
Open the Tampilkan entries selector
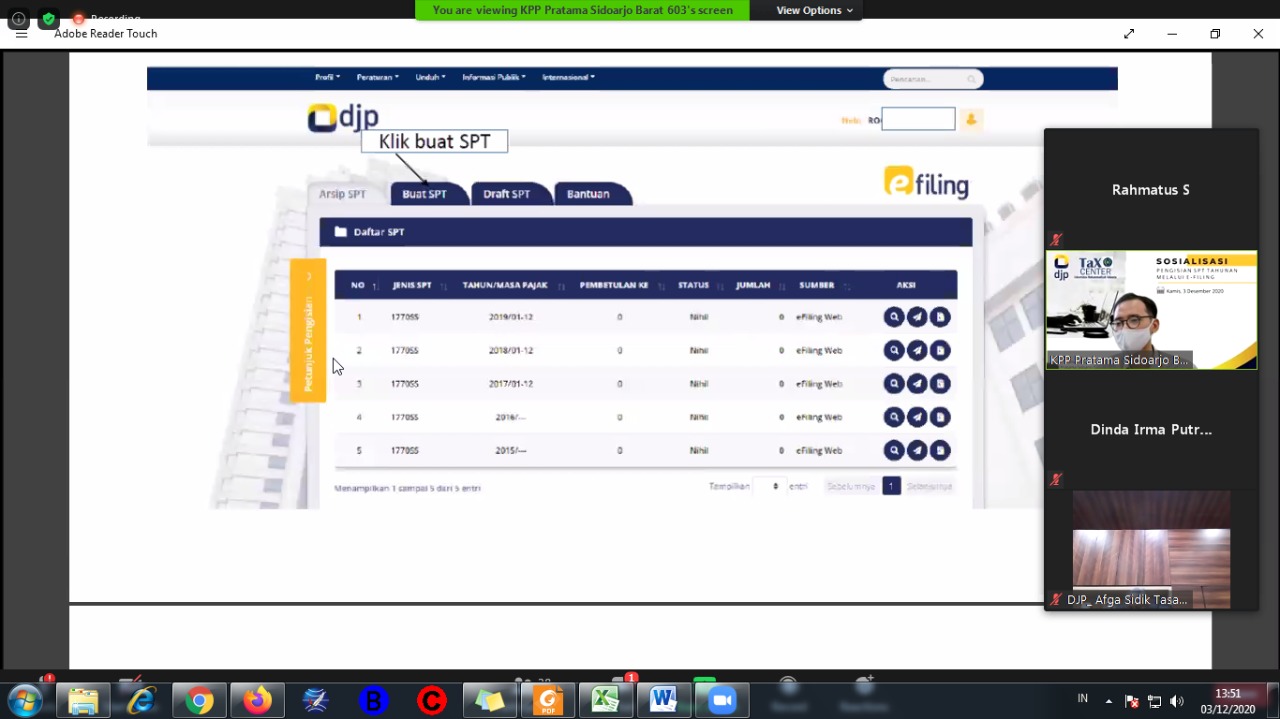[767, 487]
